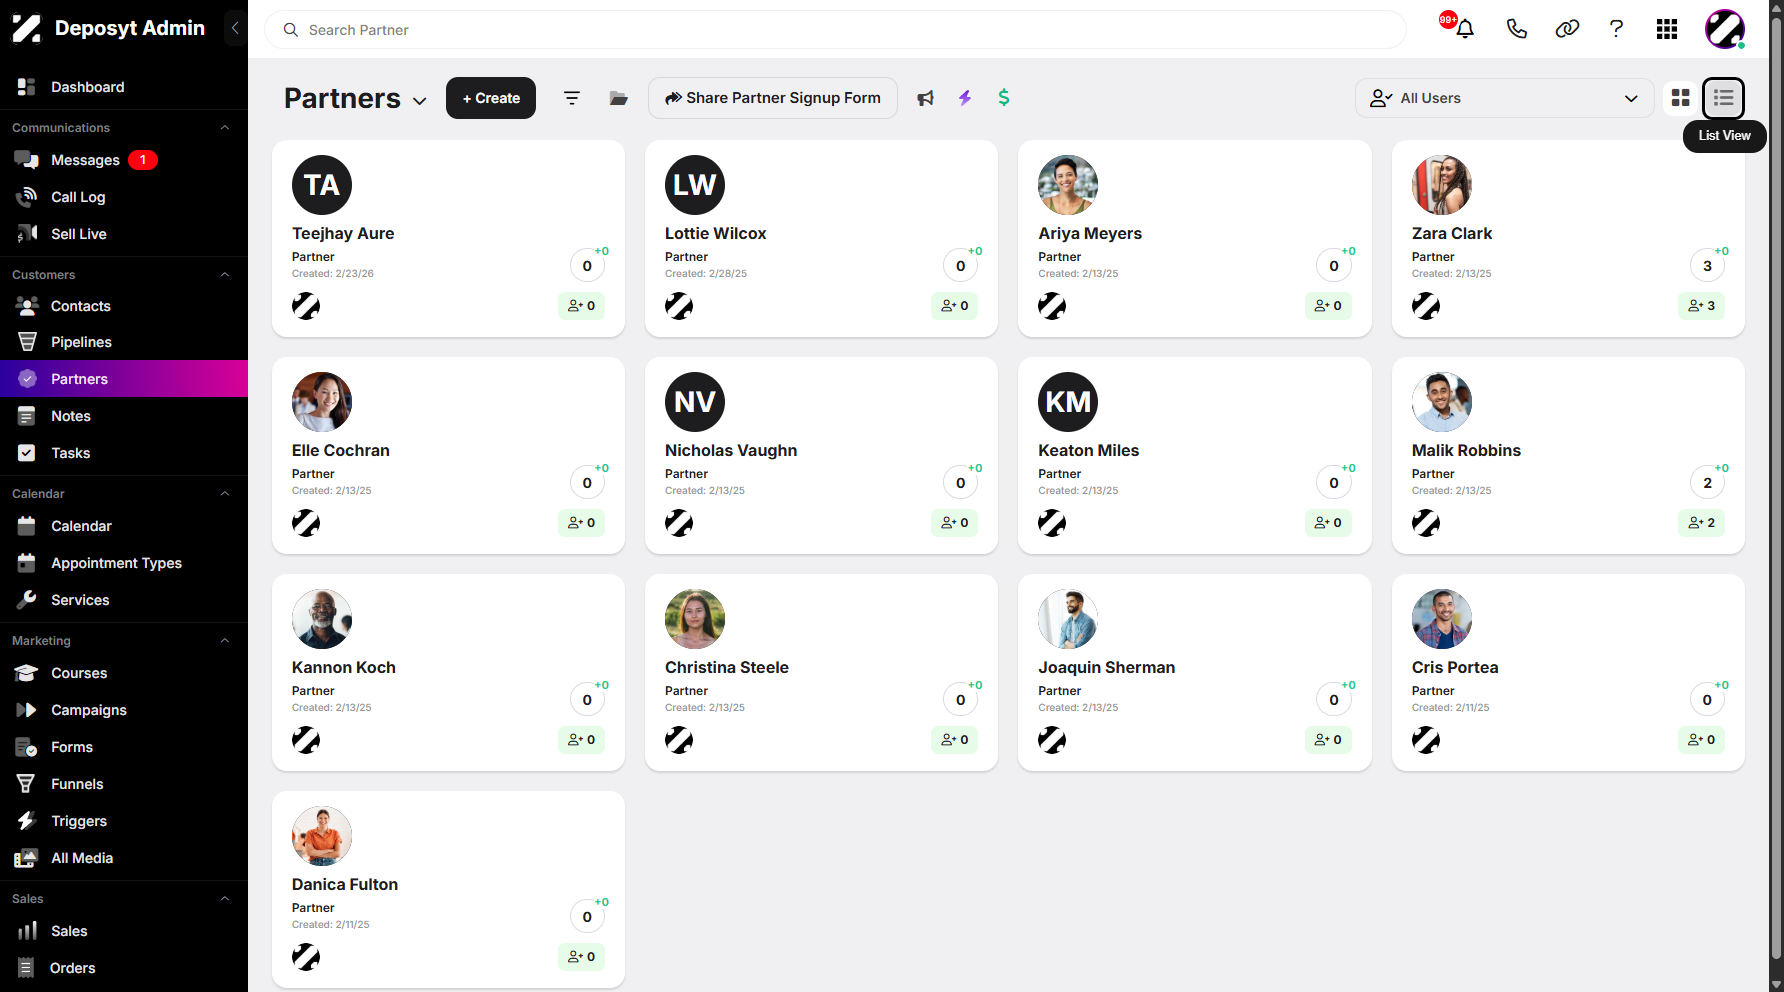Switch to grid card view layout
The height and width of the screenshot is (992, 1784).
(x=1680, y=98)
